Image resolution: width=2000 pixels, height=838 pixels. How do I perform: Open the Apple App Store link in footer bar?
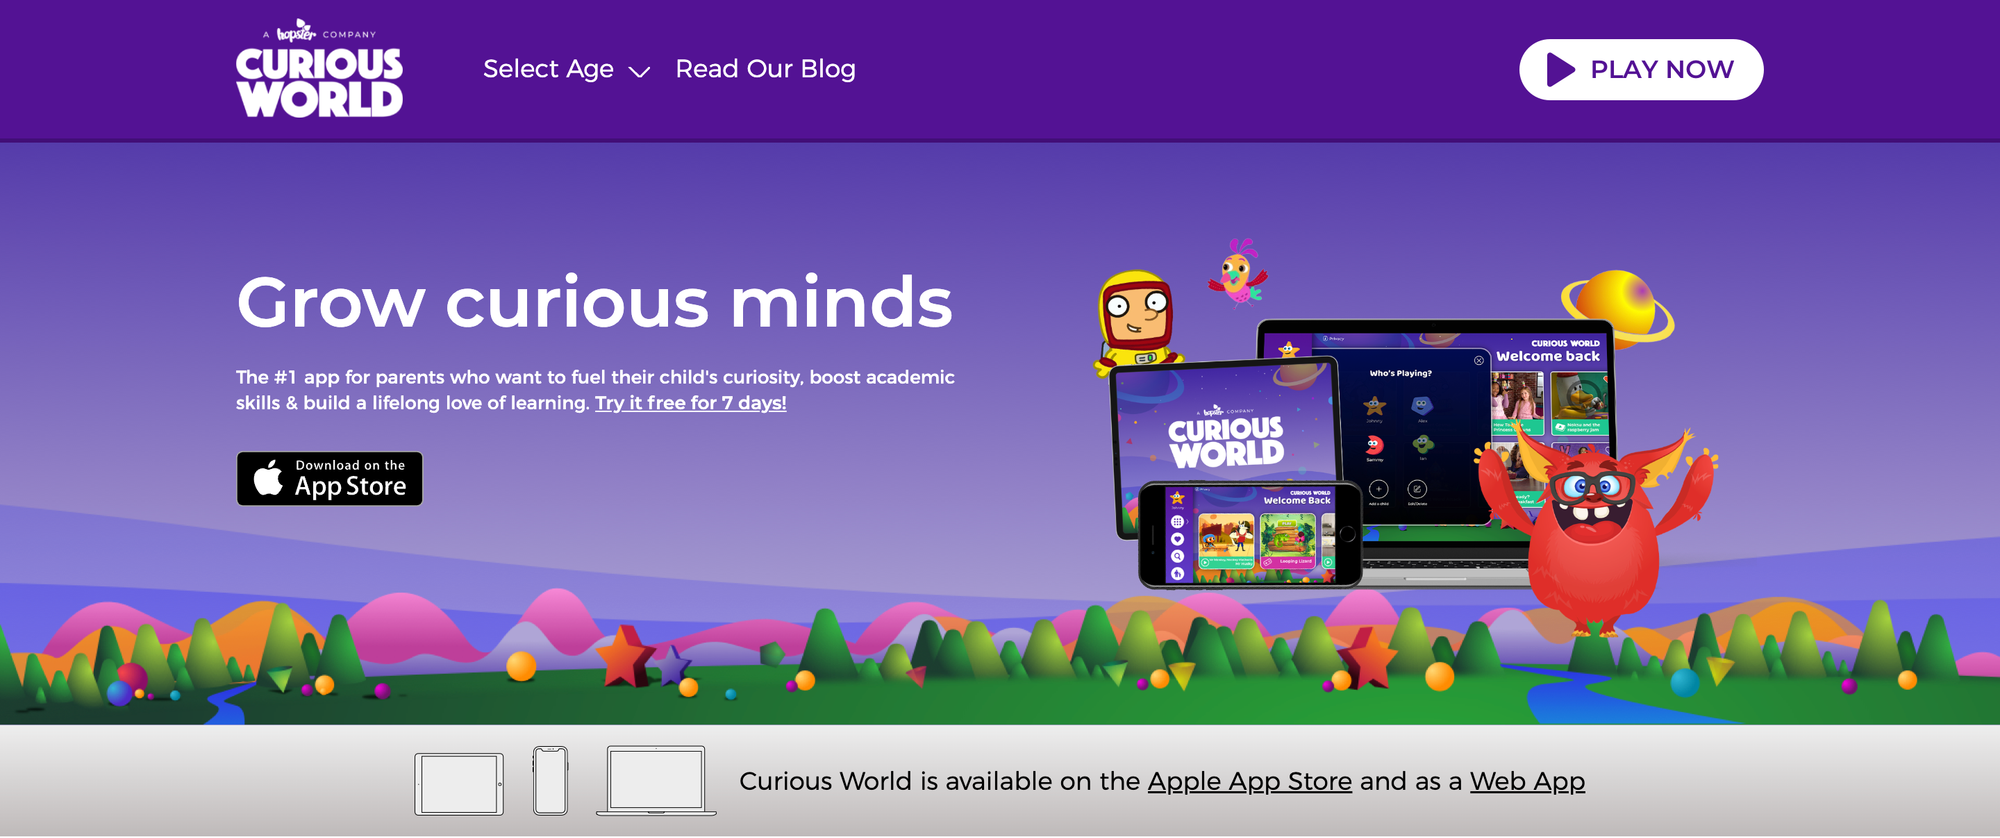1249,781
